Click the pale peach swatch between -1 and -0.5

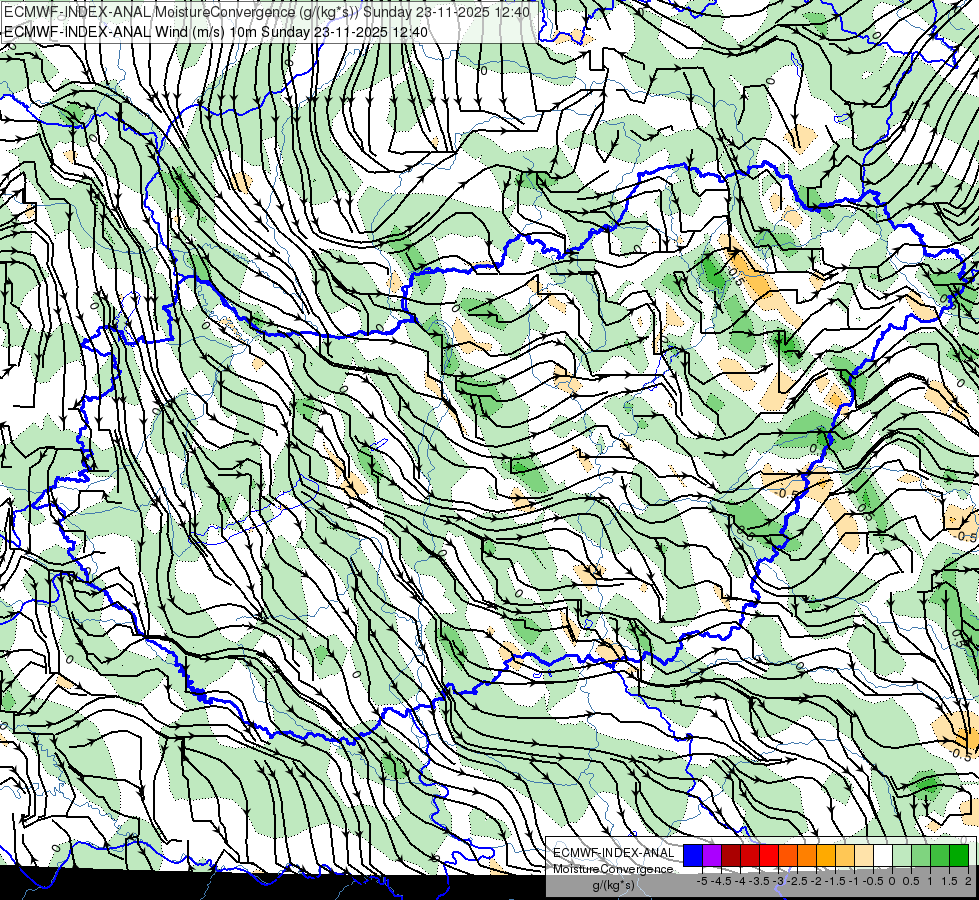point(864,856)
